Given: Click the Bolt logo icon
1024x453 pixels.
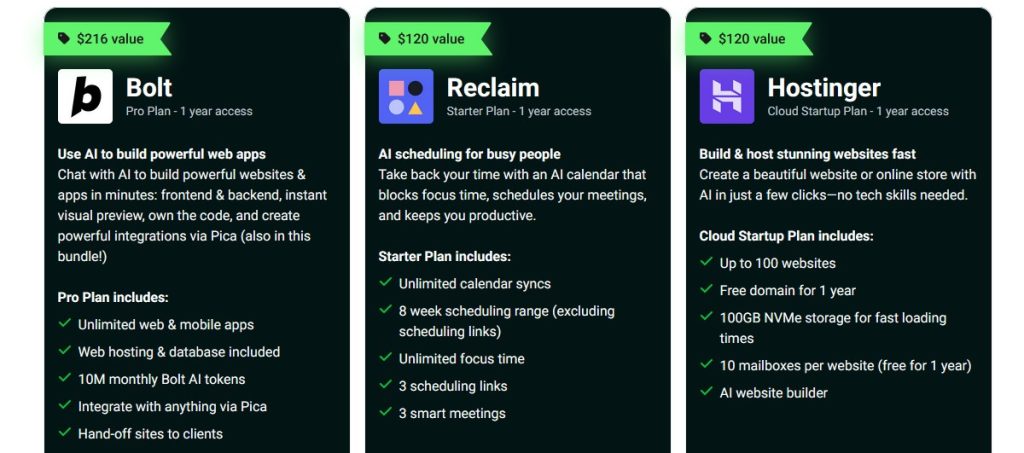Looking at the screenshot, I should point(85,96).
